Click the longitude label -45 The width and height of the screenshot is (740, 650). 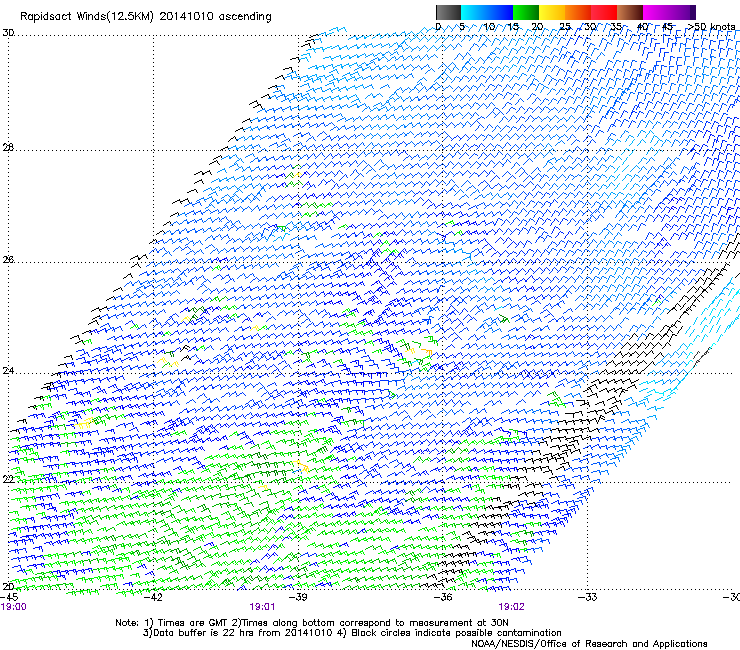pos(9,597)
